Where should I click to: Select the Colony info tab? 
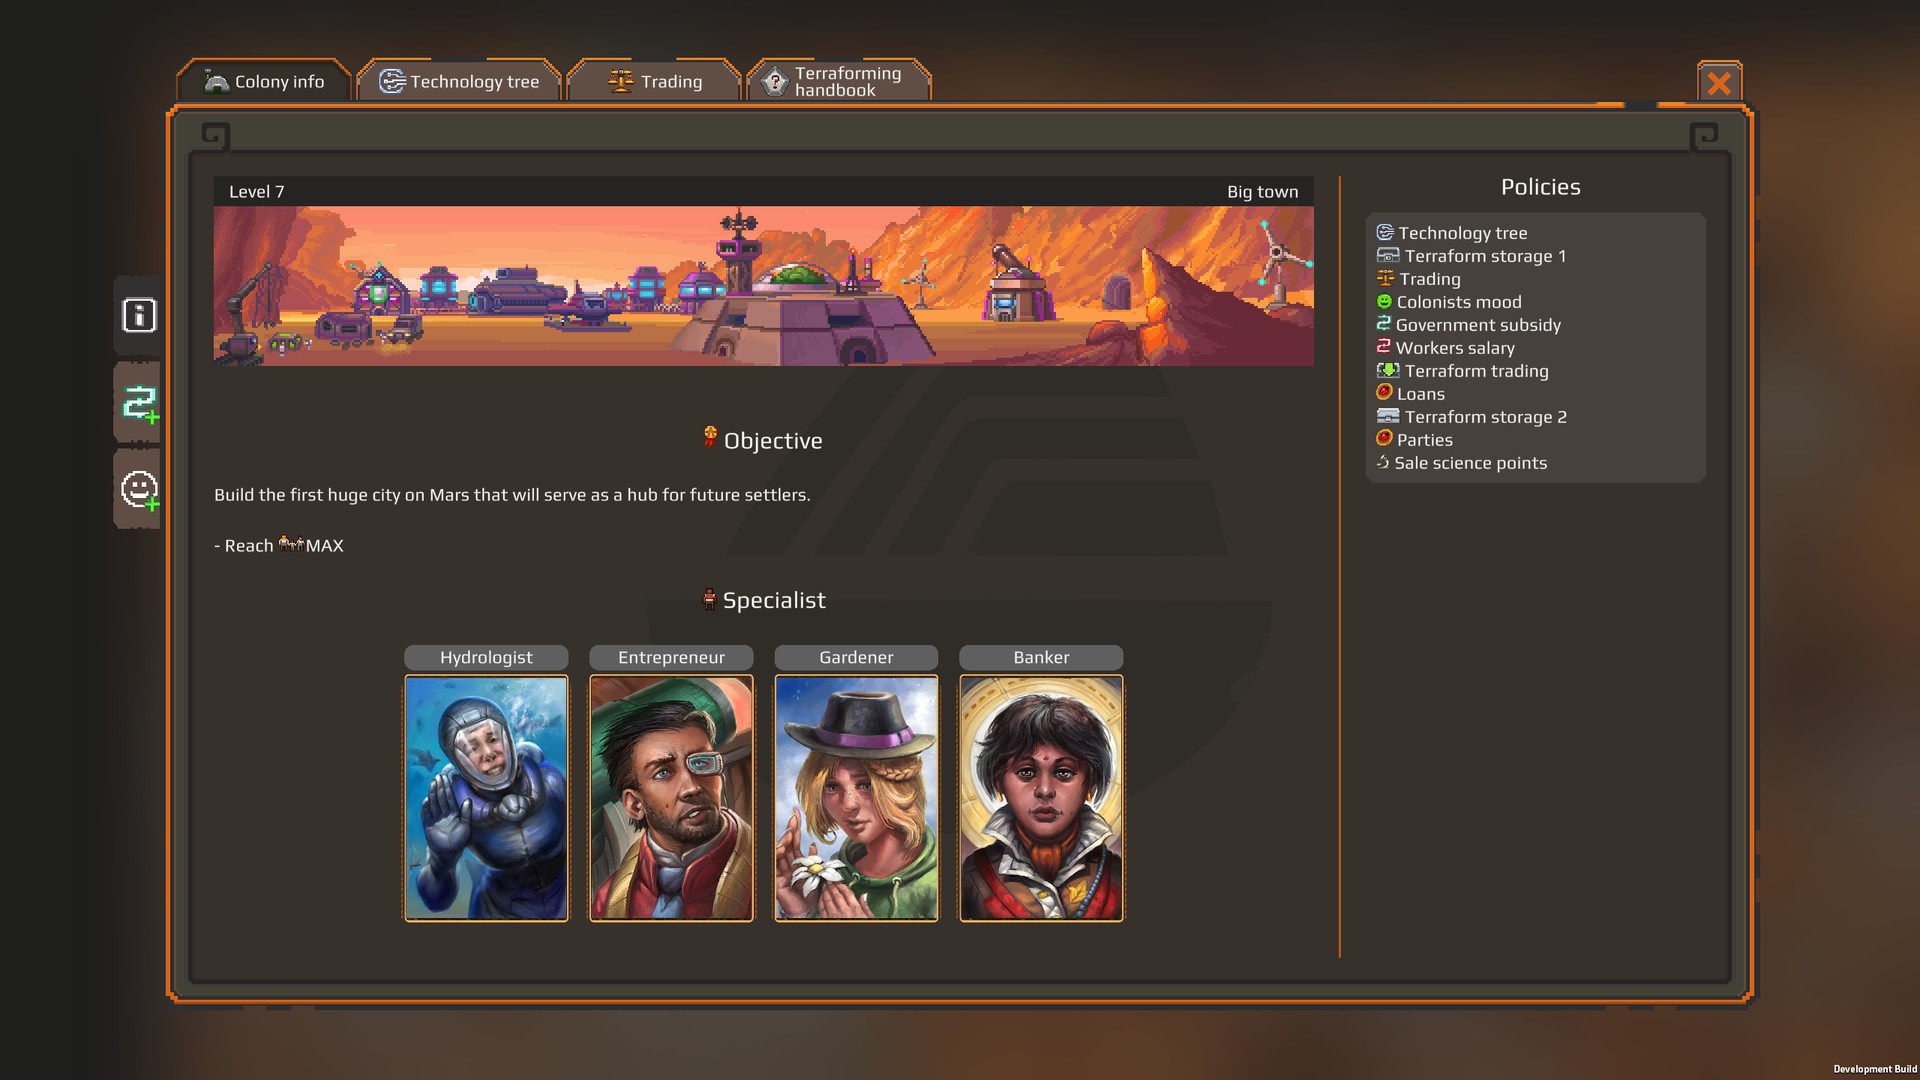[x=264, y=81]
